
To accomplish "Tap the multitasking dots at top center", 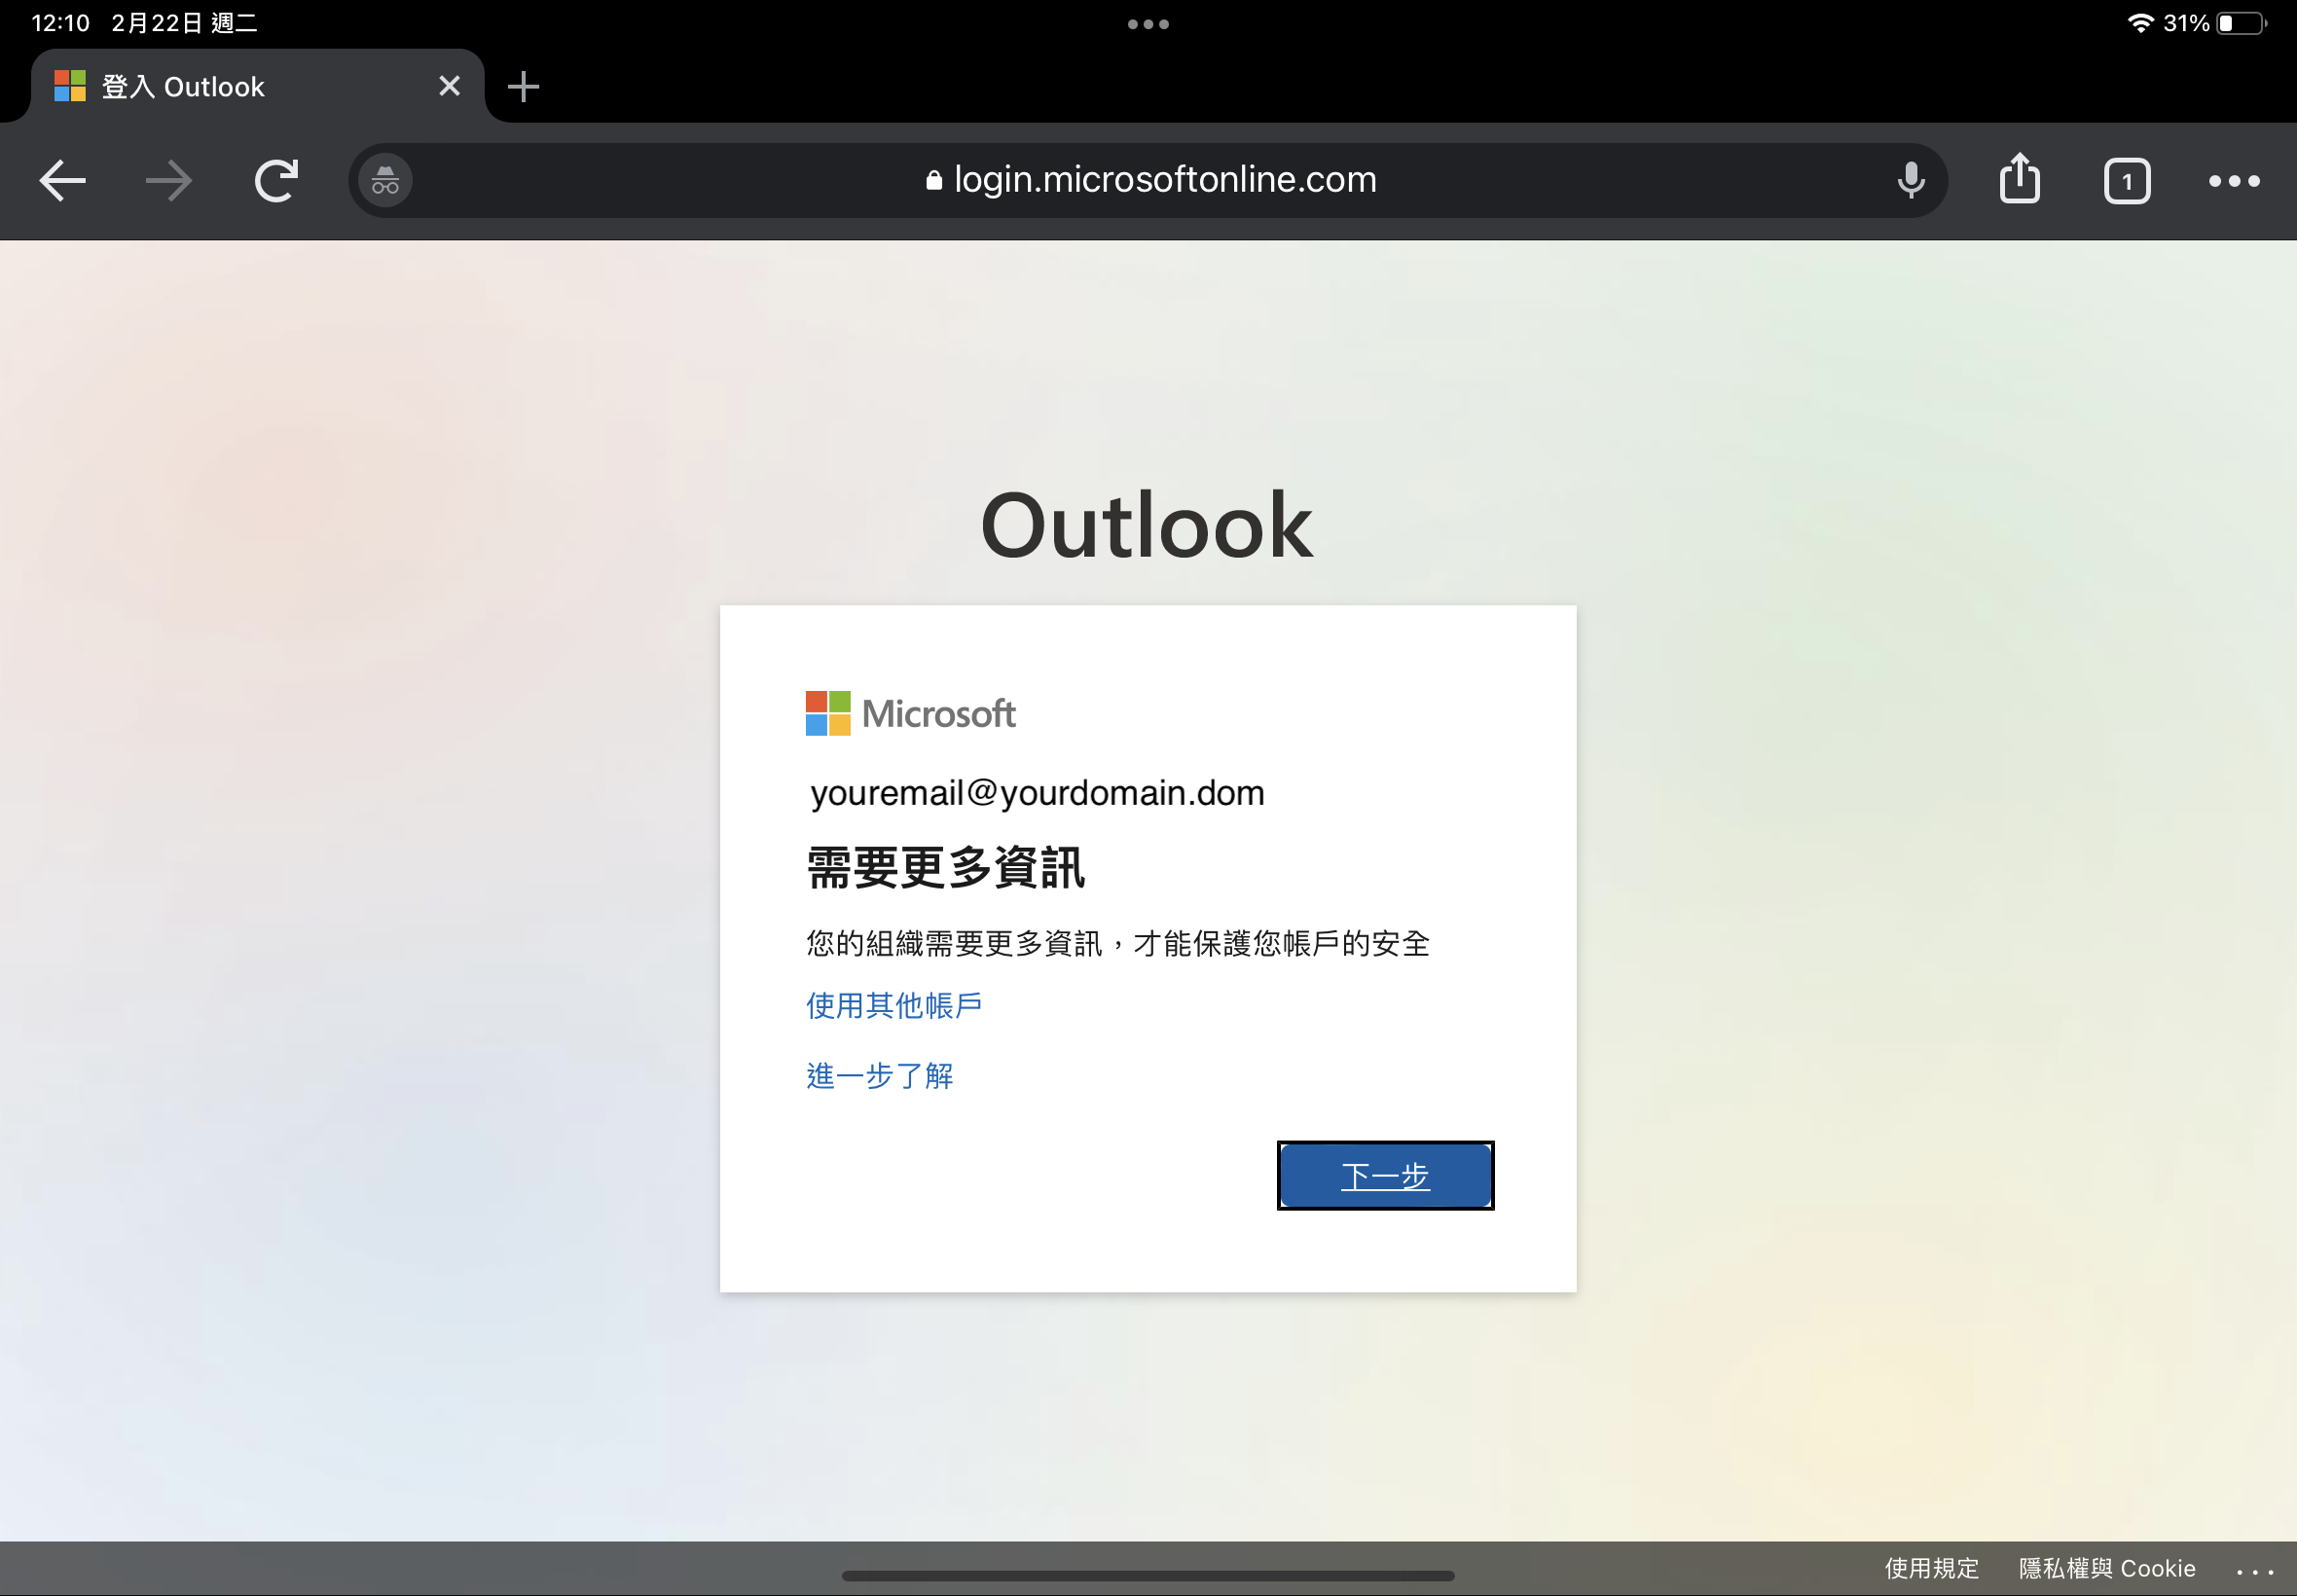I will 1148,24.
